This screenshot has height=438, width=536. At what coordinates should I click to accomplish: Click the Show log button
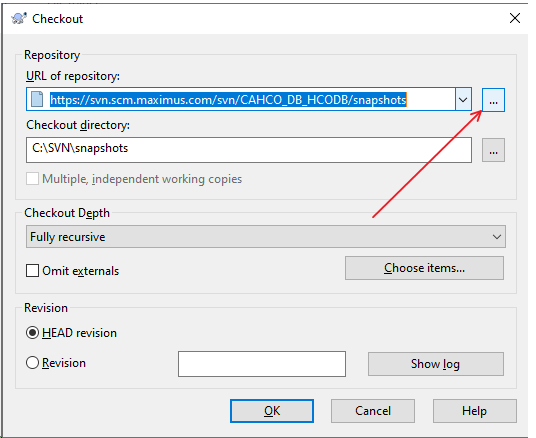436,364
